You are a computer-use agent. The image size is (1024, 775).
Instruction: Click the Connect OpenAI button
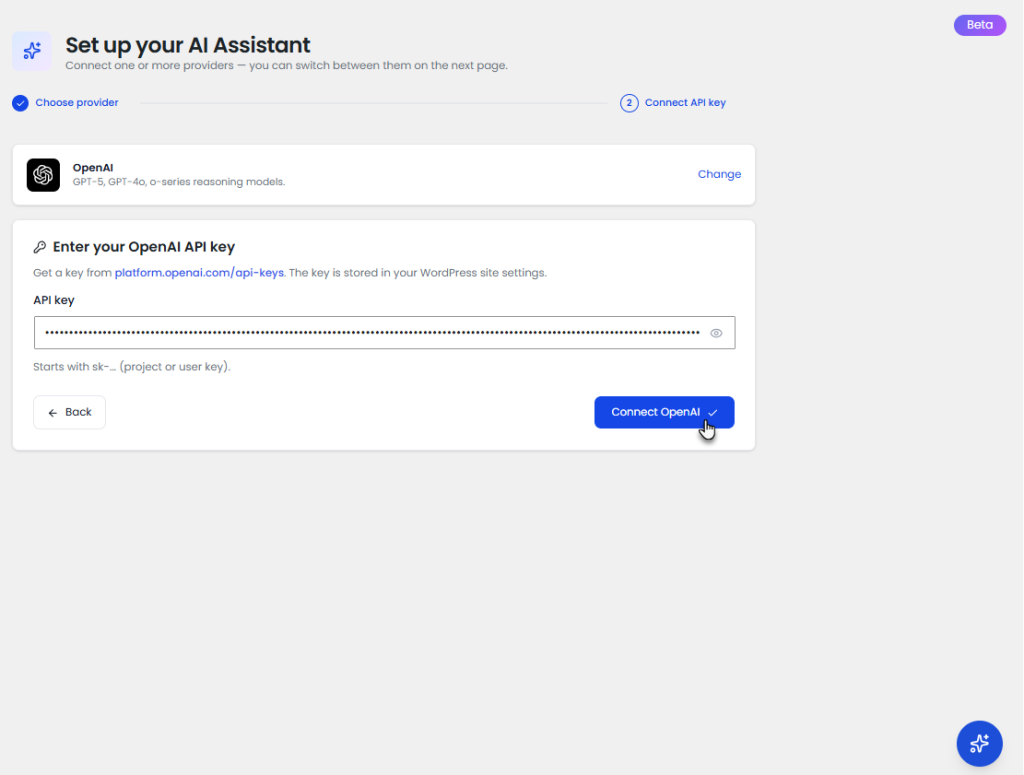[664, 412]
